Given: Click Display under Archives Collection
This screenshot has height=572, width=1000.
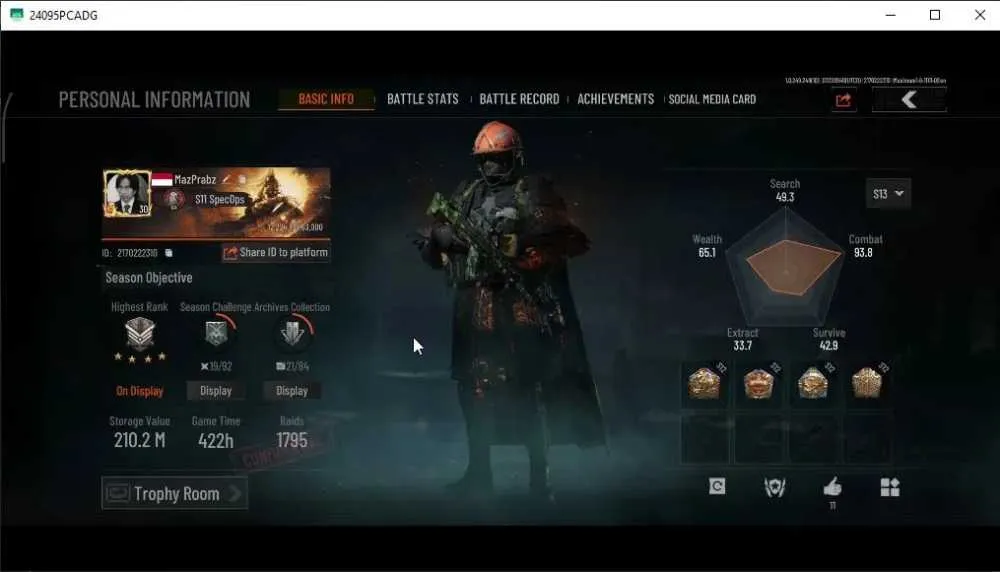Looking at the screenshot, I should 292,391.
